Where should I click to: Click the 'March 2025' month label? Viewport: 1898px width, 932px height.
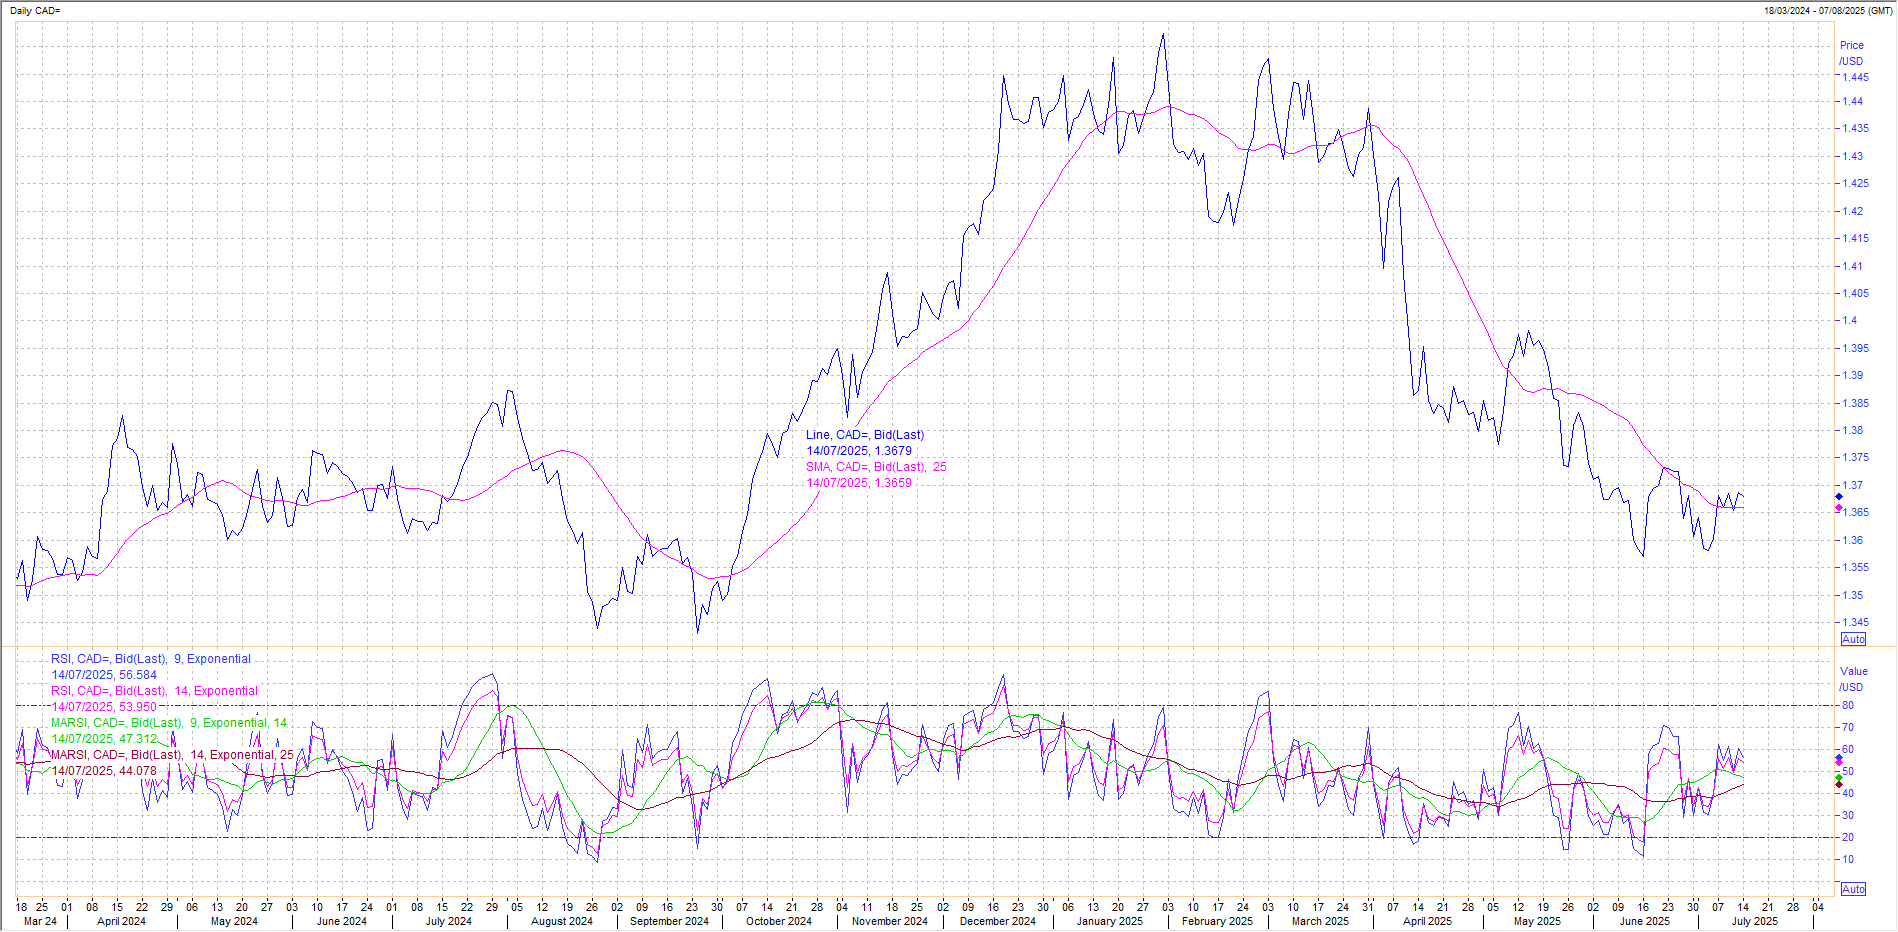[x=1320, y=921]
